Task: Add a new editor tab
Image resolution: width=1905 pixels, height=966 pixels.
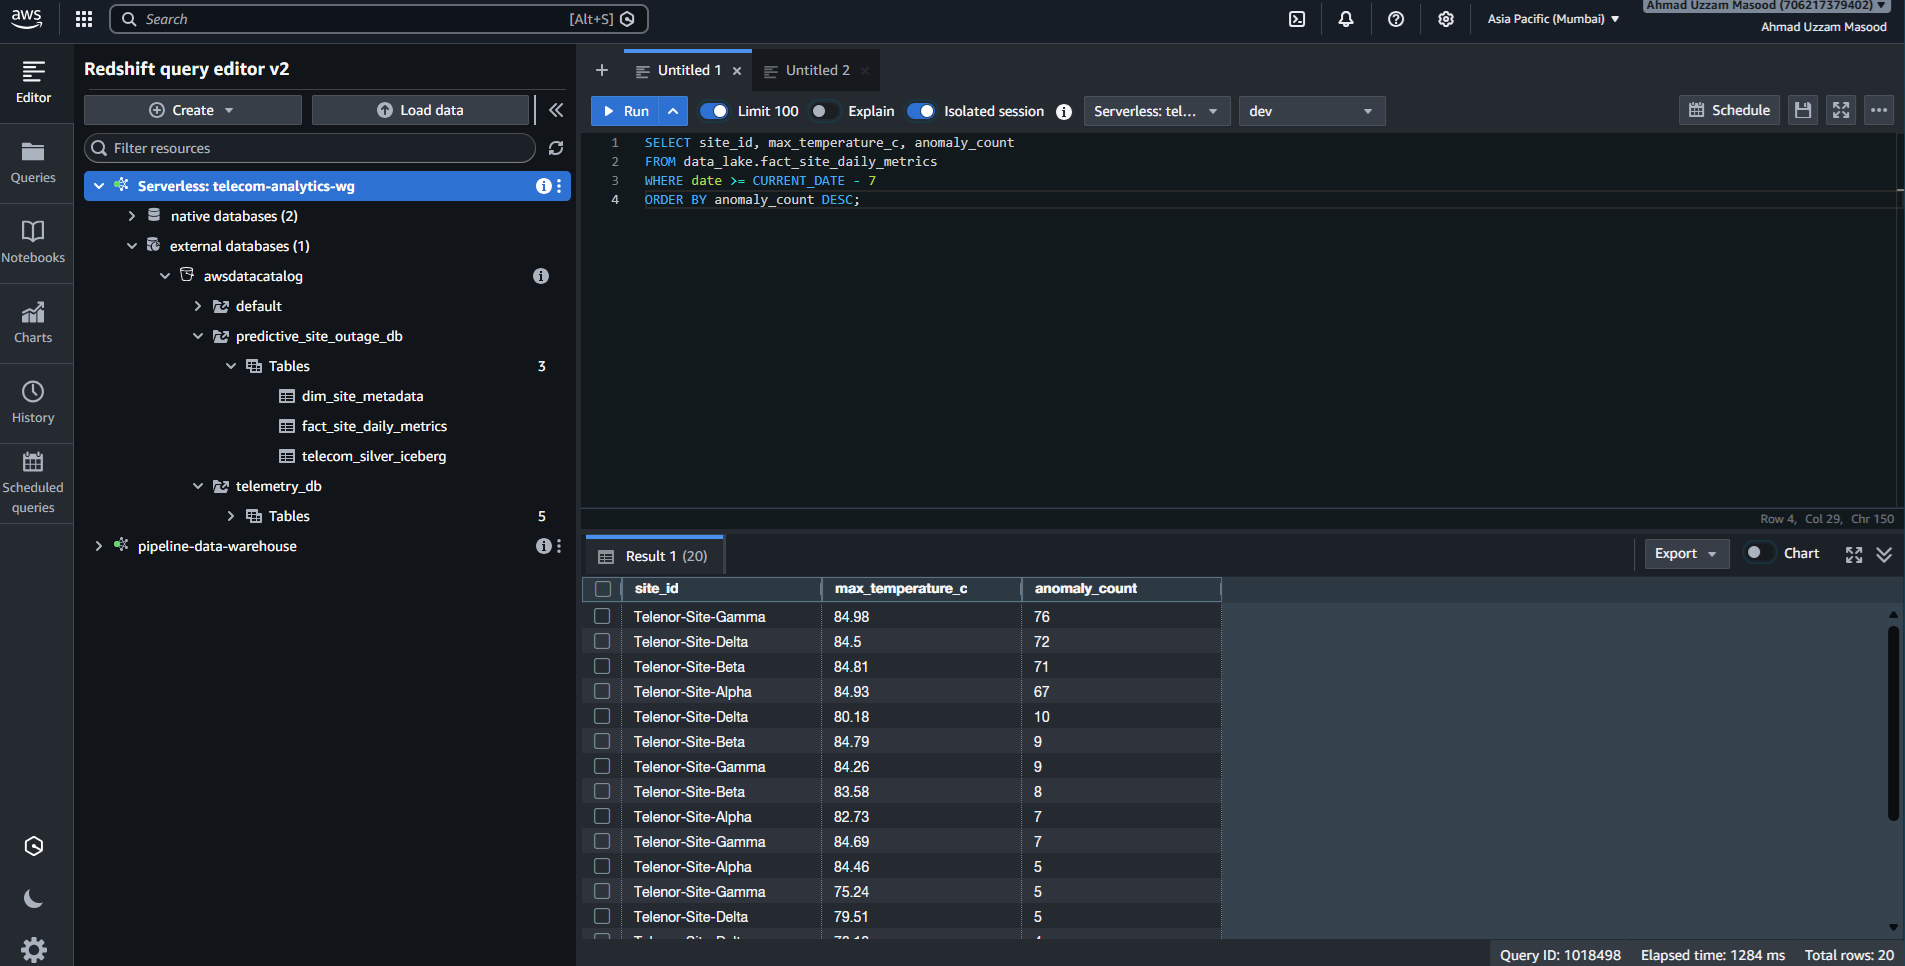Action: (602, 70)
